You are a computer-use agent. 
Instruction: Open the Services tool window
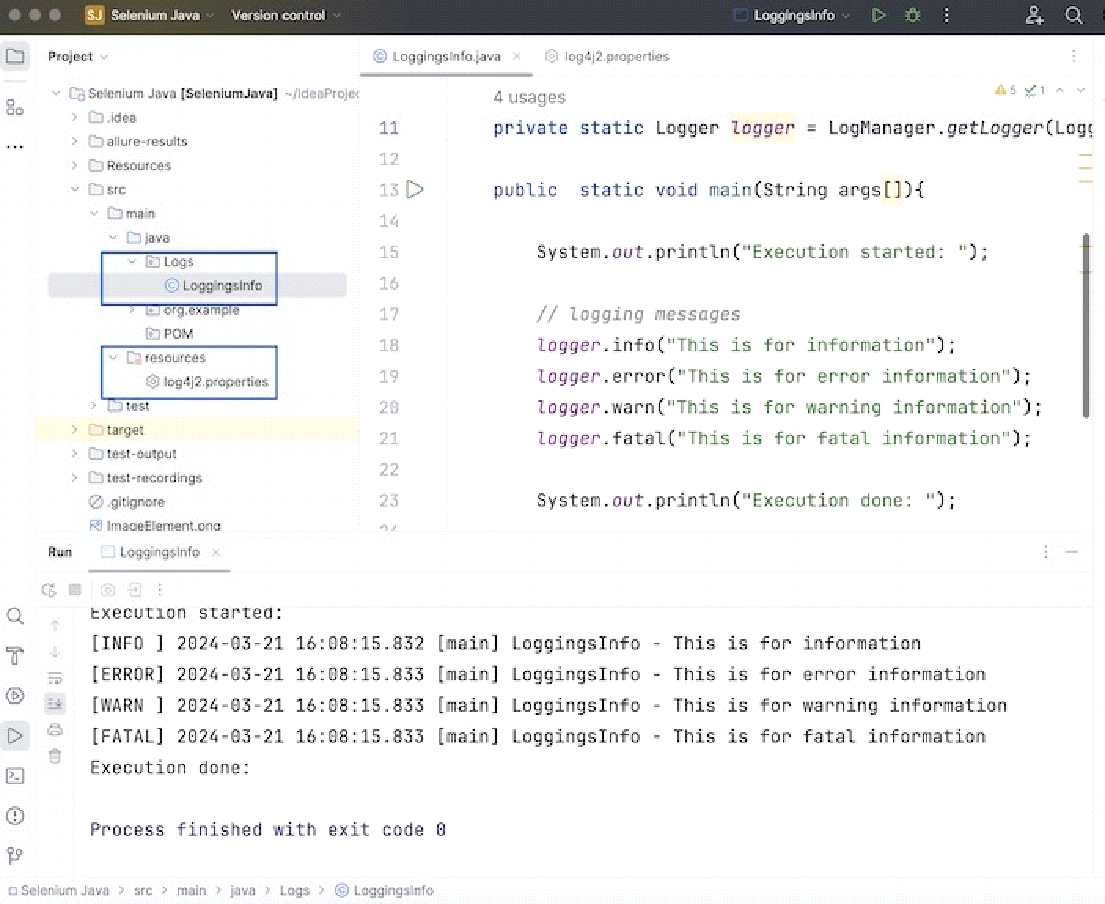click(15, 696)
